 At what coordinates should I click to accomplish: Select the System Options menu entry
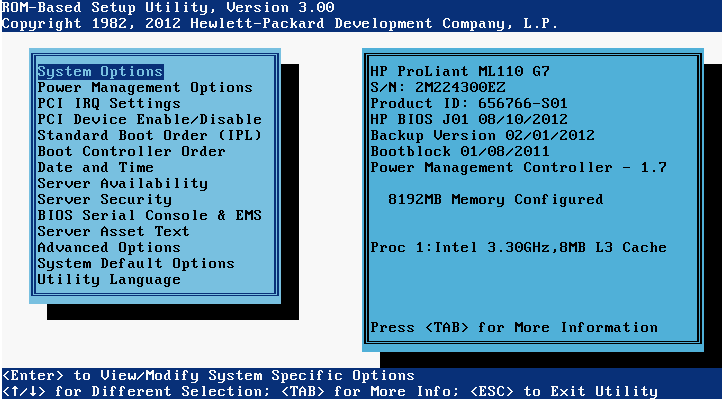100,72
